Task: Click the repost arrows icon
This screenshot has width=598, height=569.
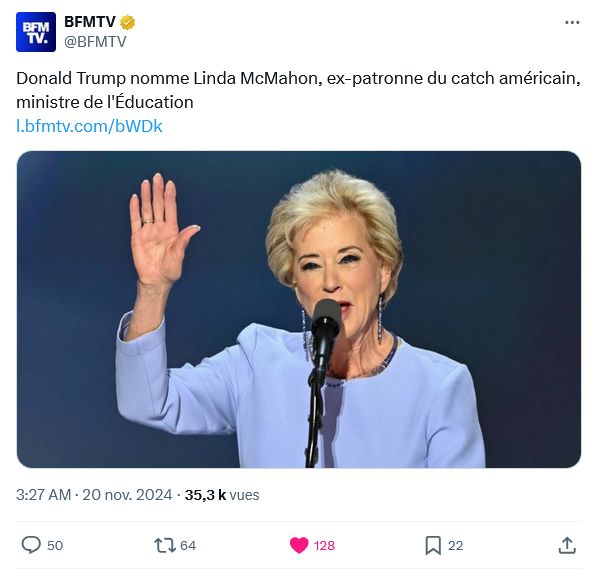Action: 164,545
